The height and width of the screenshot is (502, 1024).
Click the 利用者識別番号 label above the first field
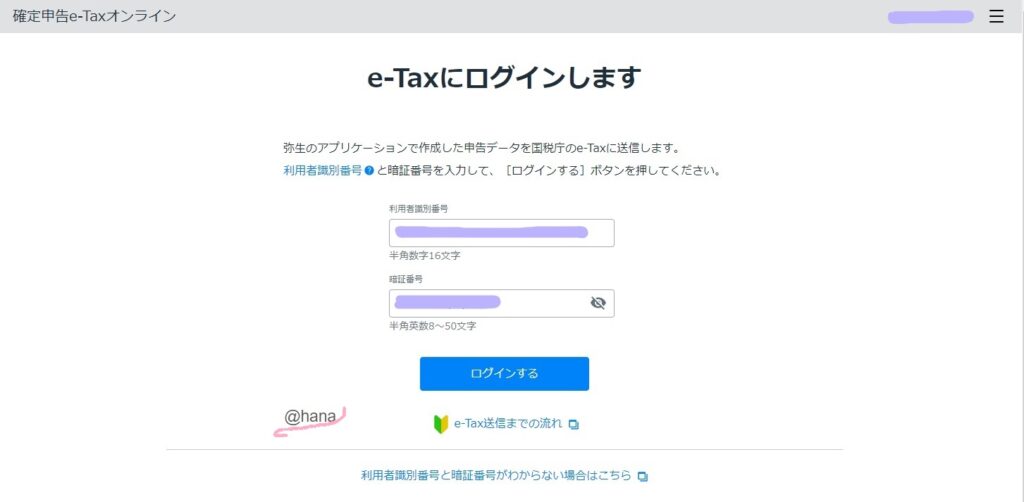pyautogui.click(x=419, y=208)
